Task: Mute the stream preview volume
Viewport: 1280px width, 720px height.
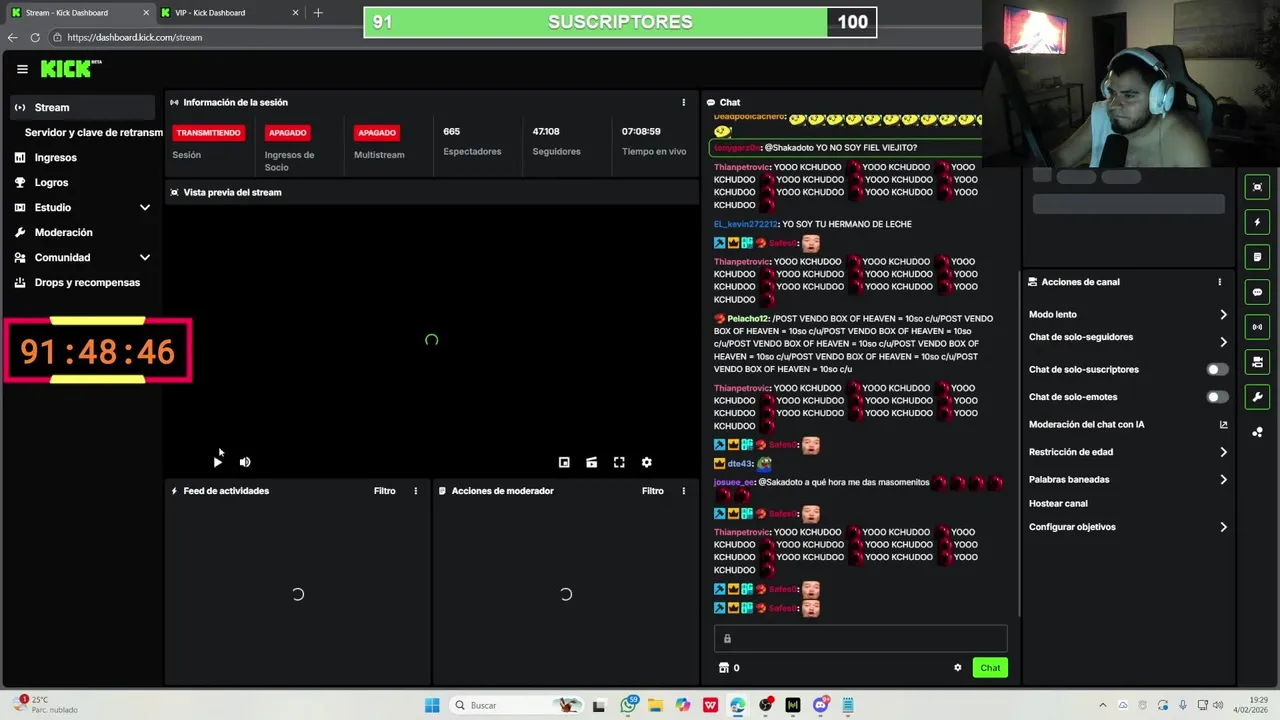Action: [245, 462]
